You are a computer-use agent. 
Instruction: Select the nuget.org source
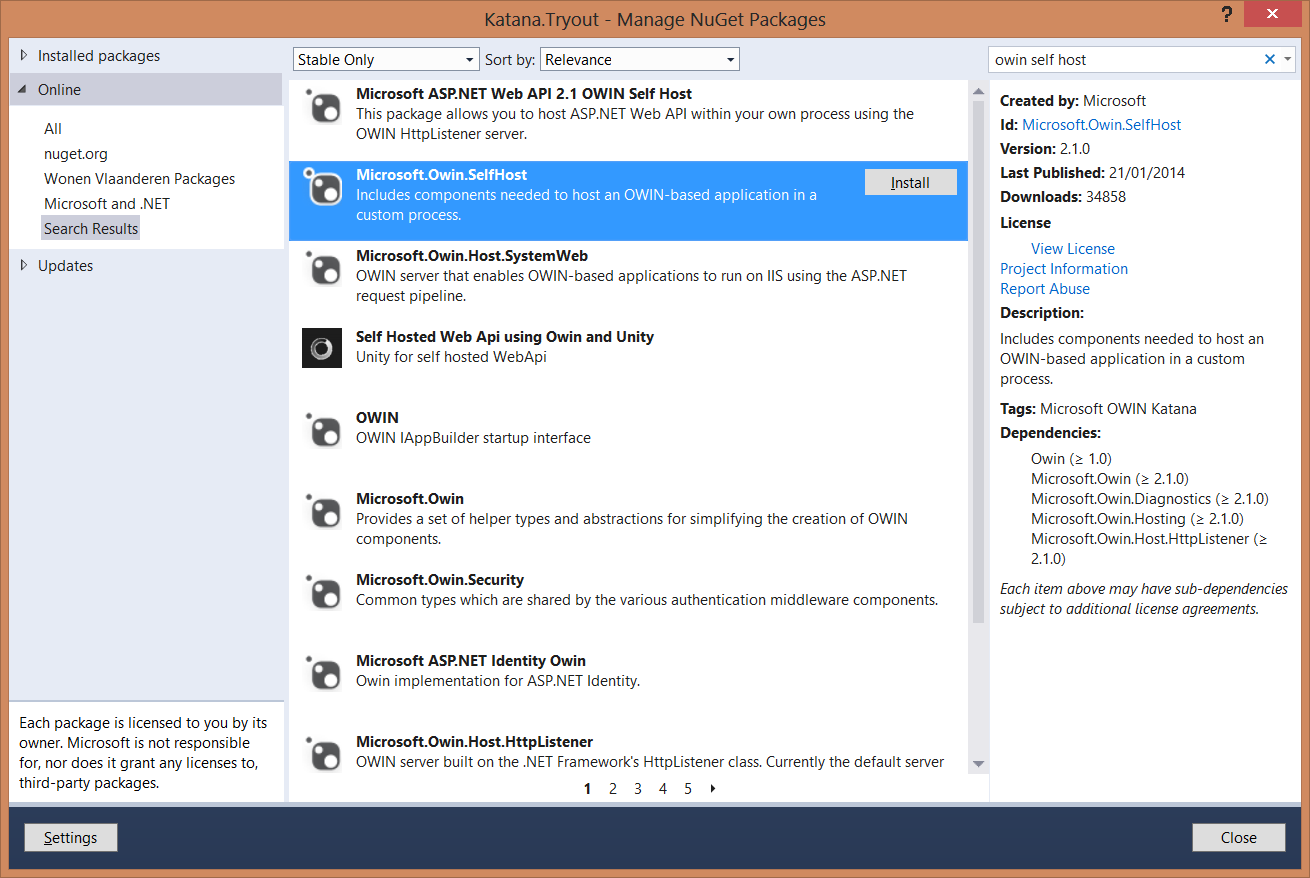pos(76,153)
